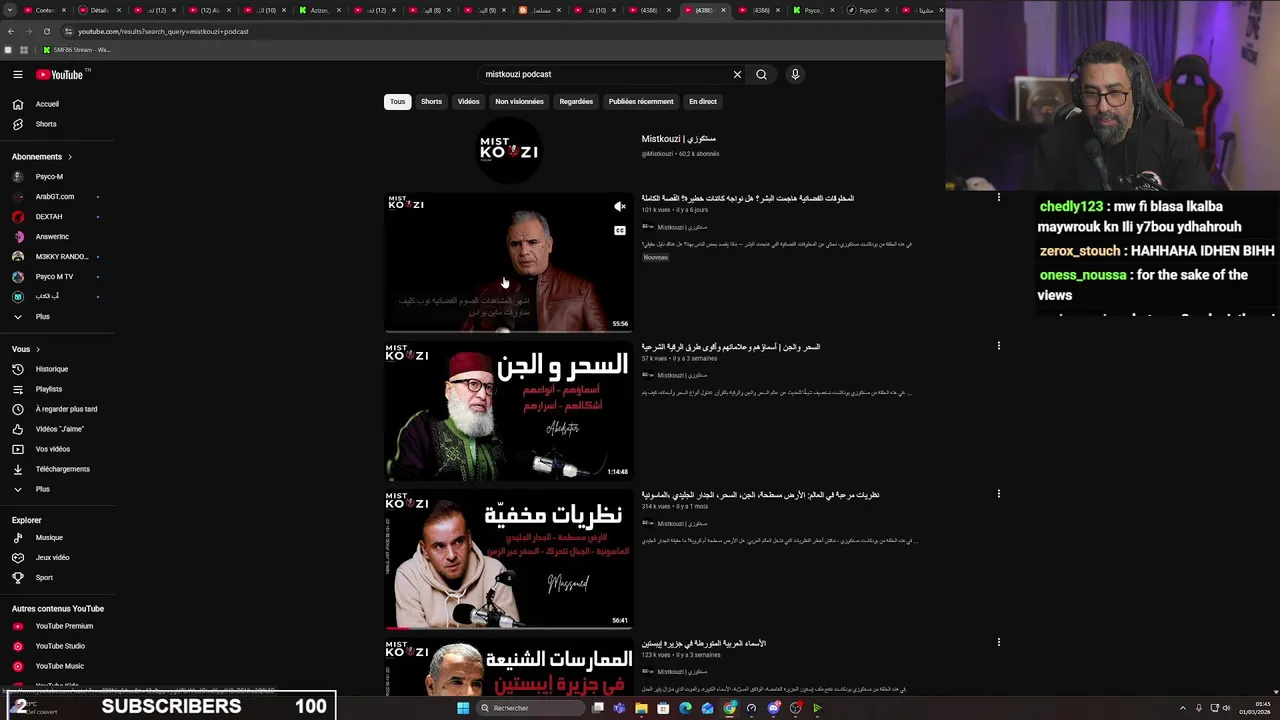Open the taskbar volume icon
This screenshot has height=720, width=1280.
(x=1227, y=708)
